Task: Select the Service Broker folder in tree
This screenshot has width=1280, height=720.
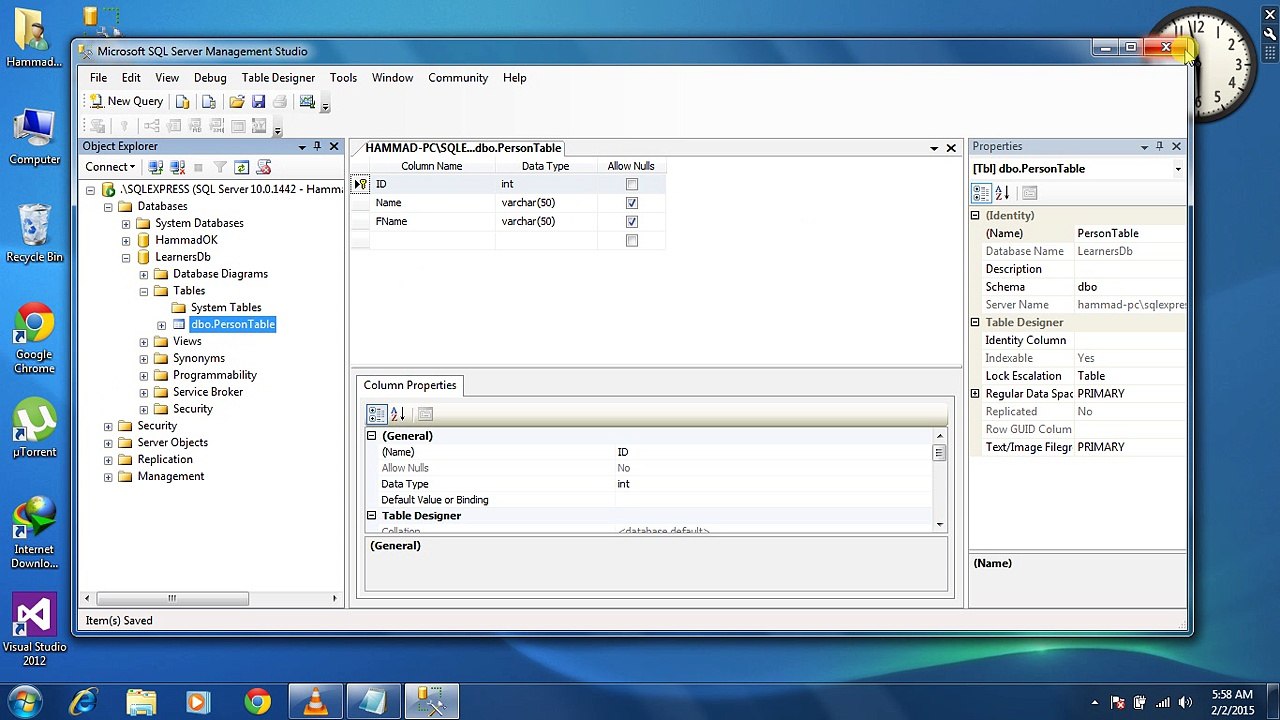Action: point(208,392)
